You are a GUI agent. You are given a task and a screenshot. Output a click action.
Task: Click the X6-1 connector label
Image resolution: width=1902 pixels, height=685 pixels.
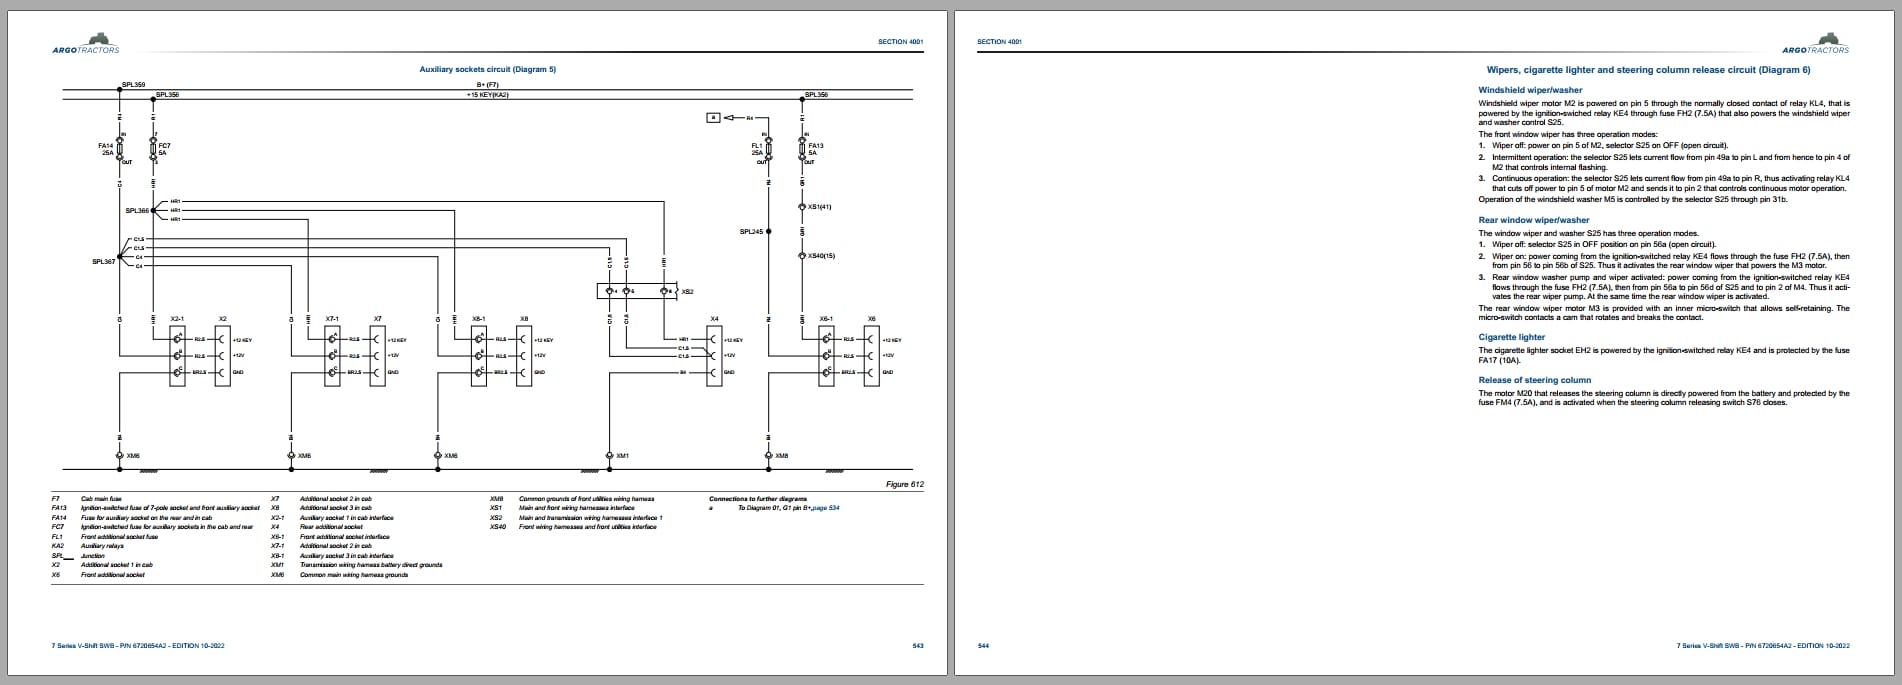(826, 319)
